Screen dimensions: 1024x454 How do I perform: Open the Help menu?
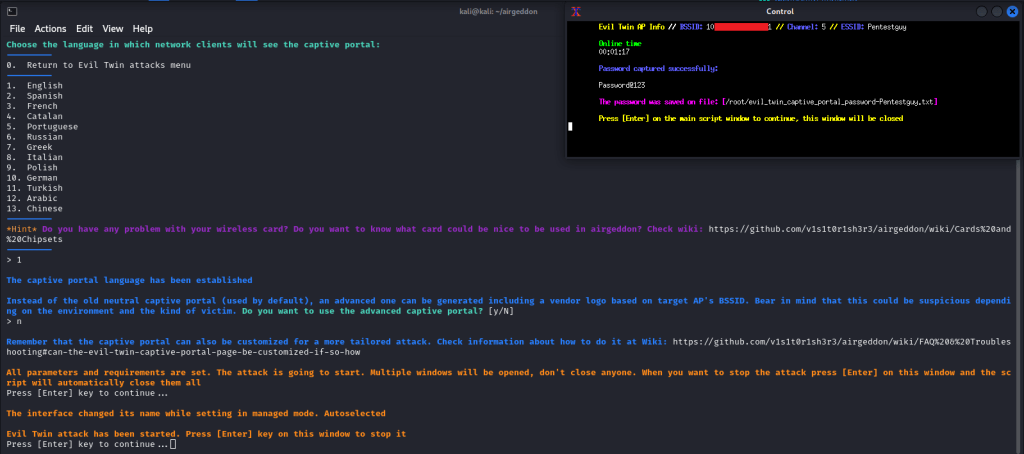[142, 29]
